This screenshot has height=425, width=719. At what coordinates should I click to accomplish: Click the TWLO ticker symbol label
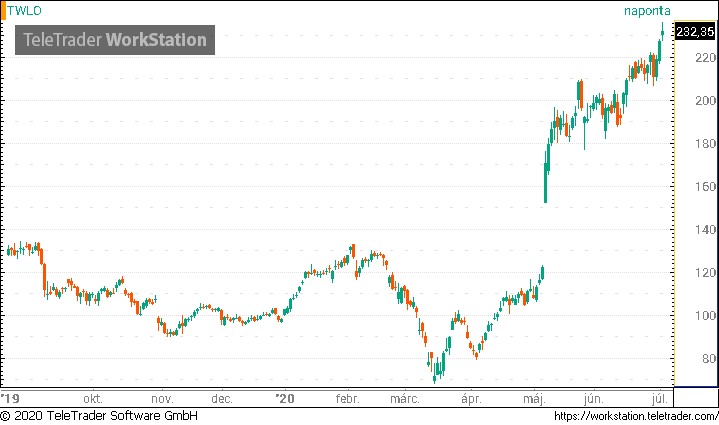pyautogui.click(x=24, y=11)
